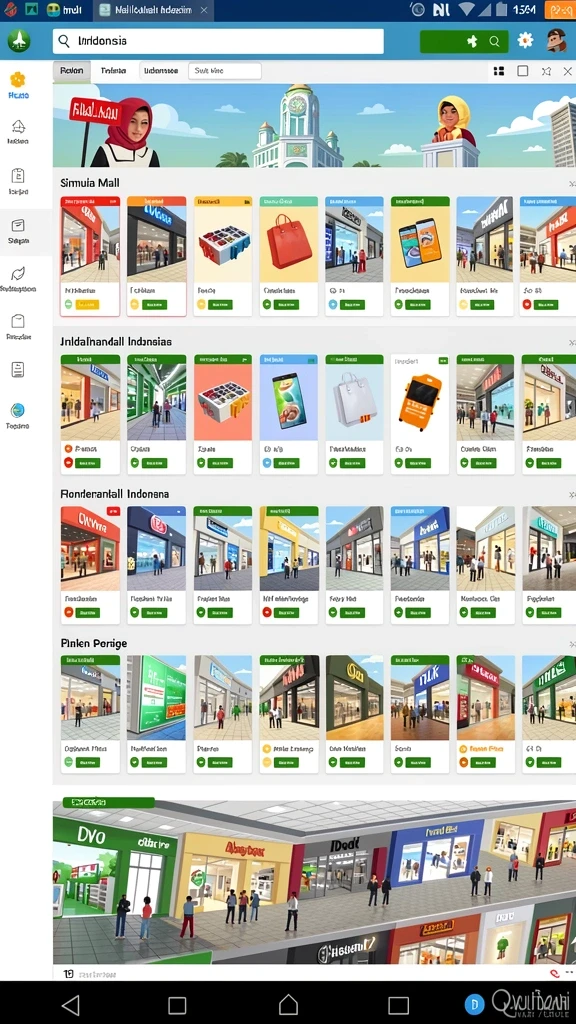This screenshot has width=576, height=1024.
Task: Click green button under orange luggage card
Action: click(415, 463)
